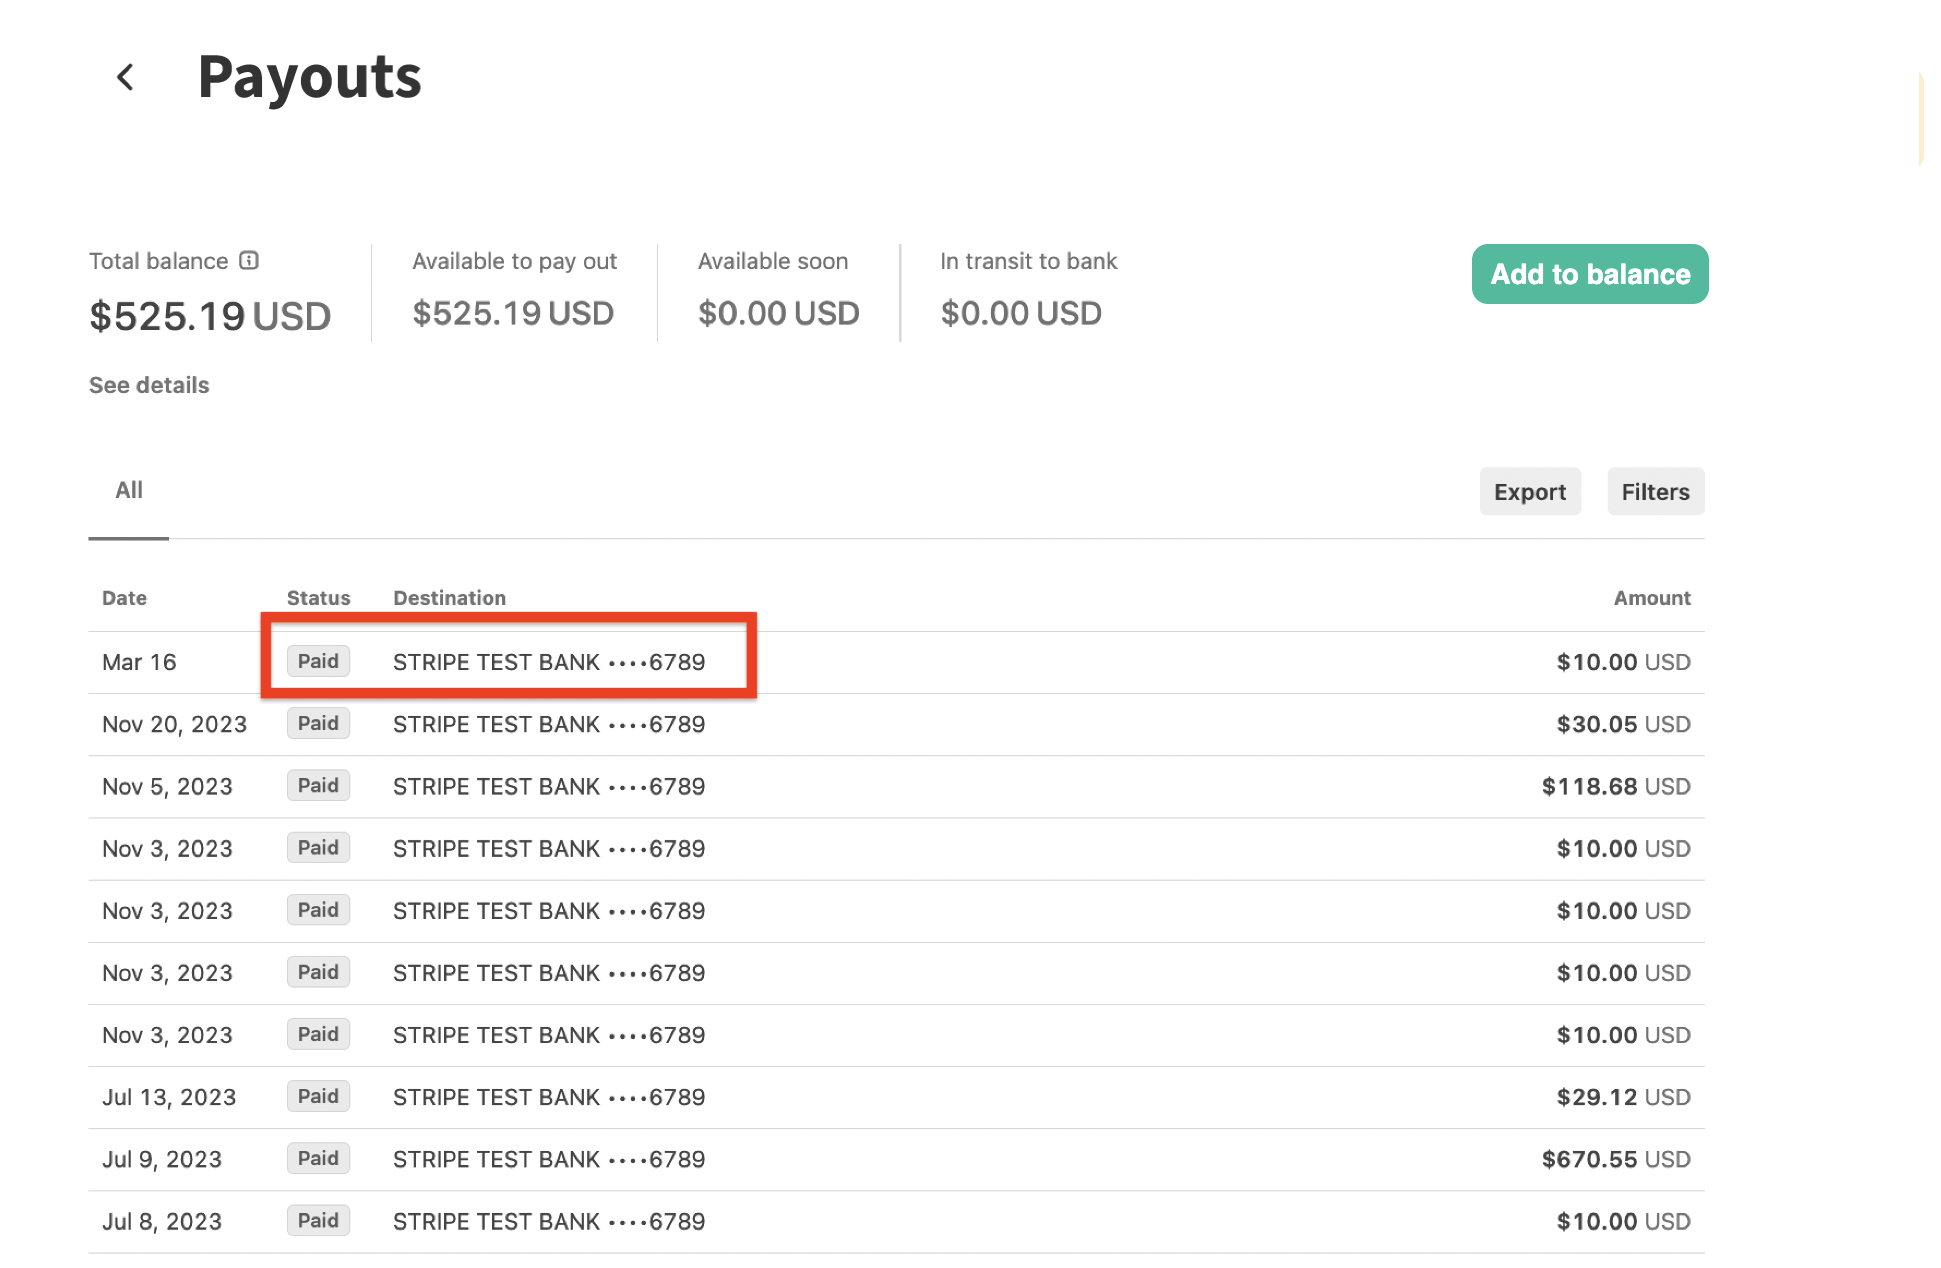
Task: Select the All tab
Action: 129,490
